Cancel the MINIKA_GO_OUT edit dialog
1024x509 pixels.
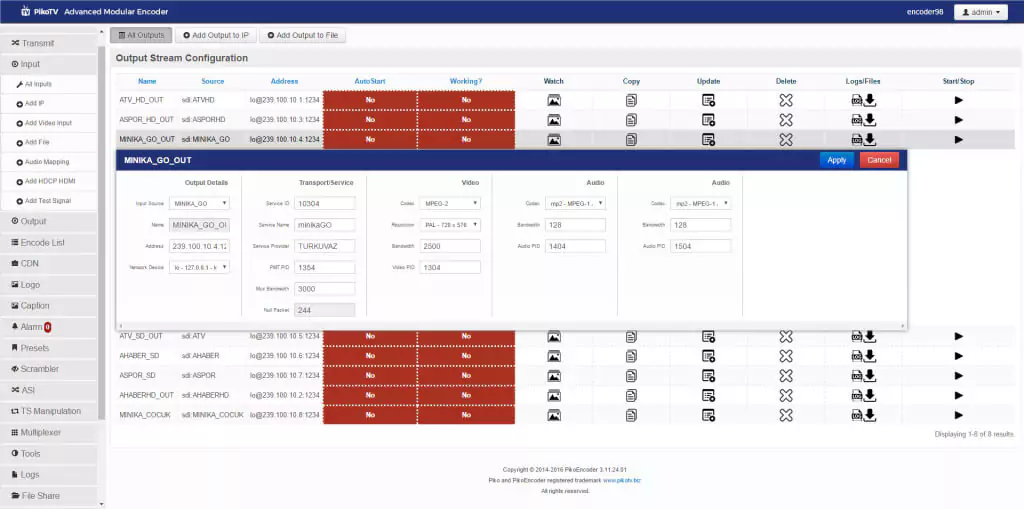(879, 160)
